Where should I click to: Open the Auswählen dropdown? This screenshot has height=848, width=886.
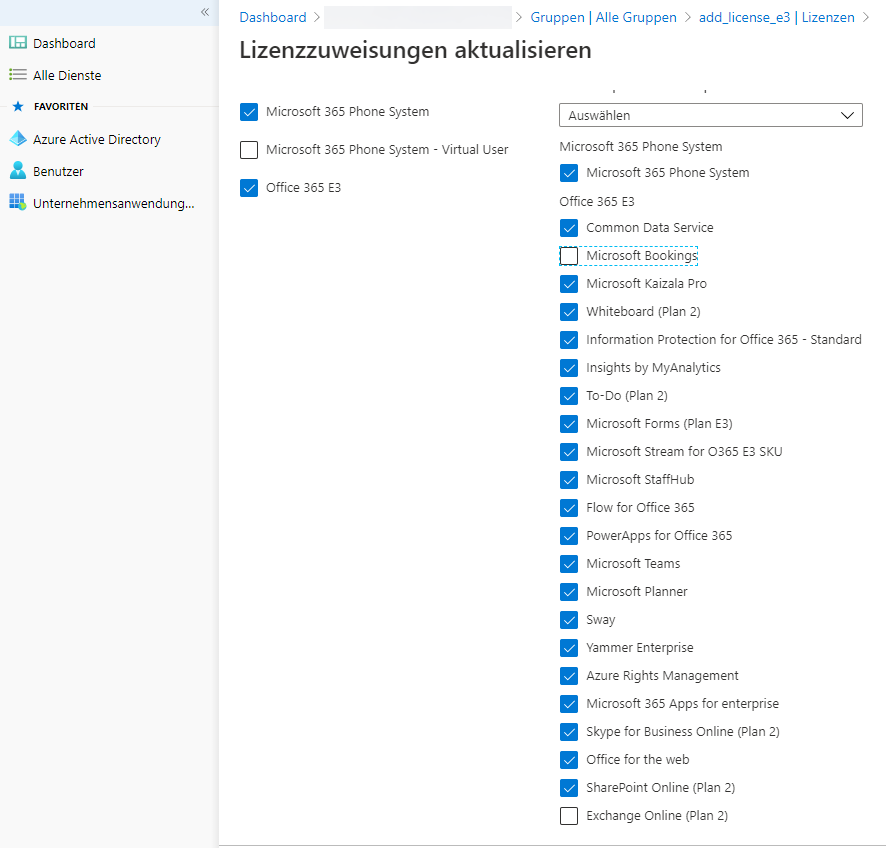point(711,115)
